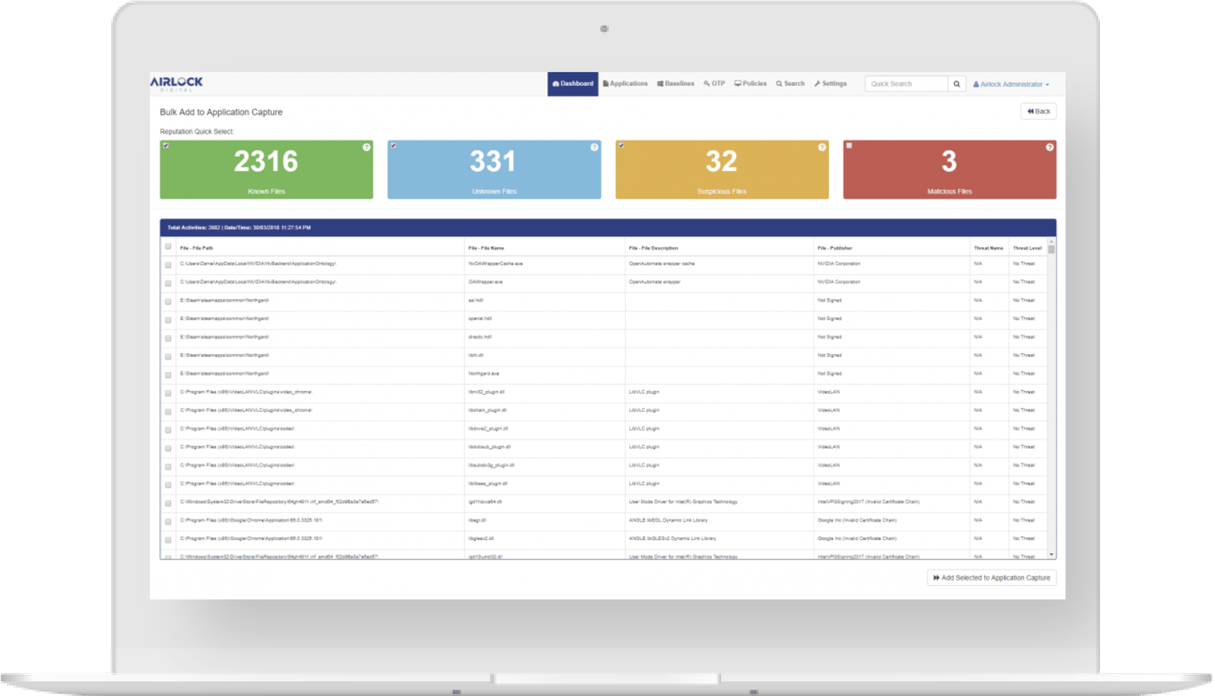Viewport: 1215px width, 696px height.
Task: Select the red Malicious Files card
Action: tap(950, 169)
